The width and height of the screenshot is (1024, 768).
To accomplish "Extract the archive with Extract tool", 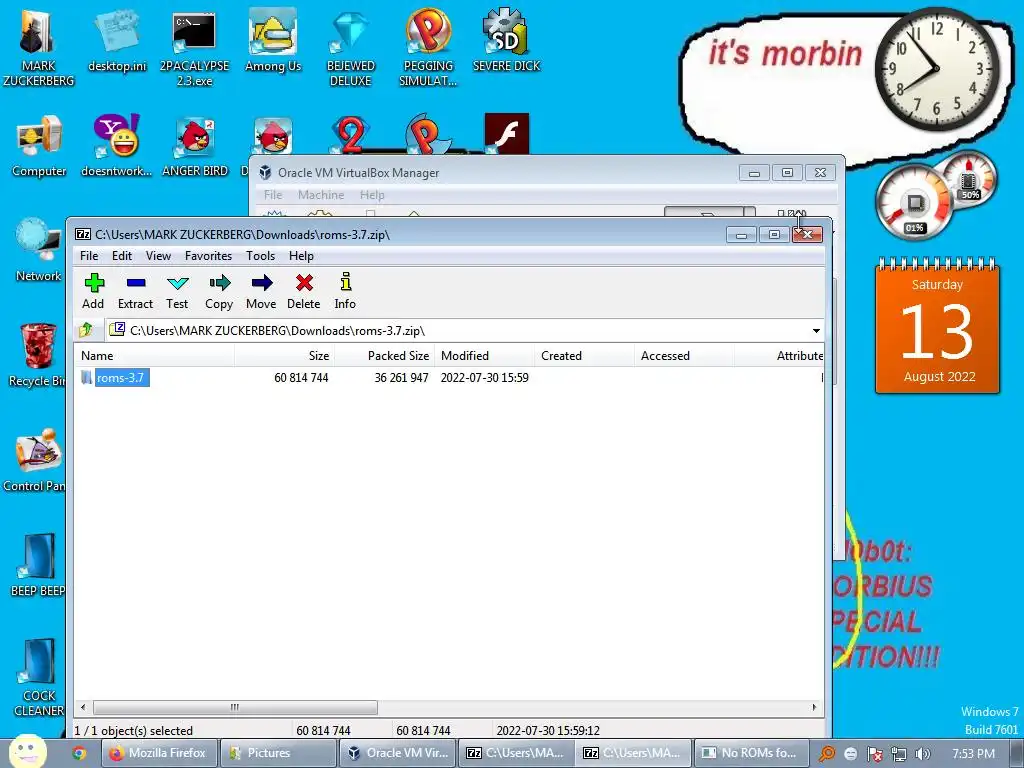I will [135, 291].
